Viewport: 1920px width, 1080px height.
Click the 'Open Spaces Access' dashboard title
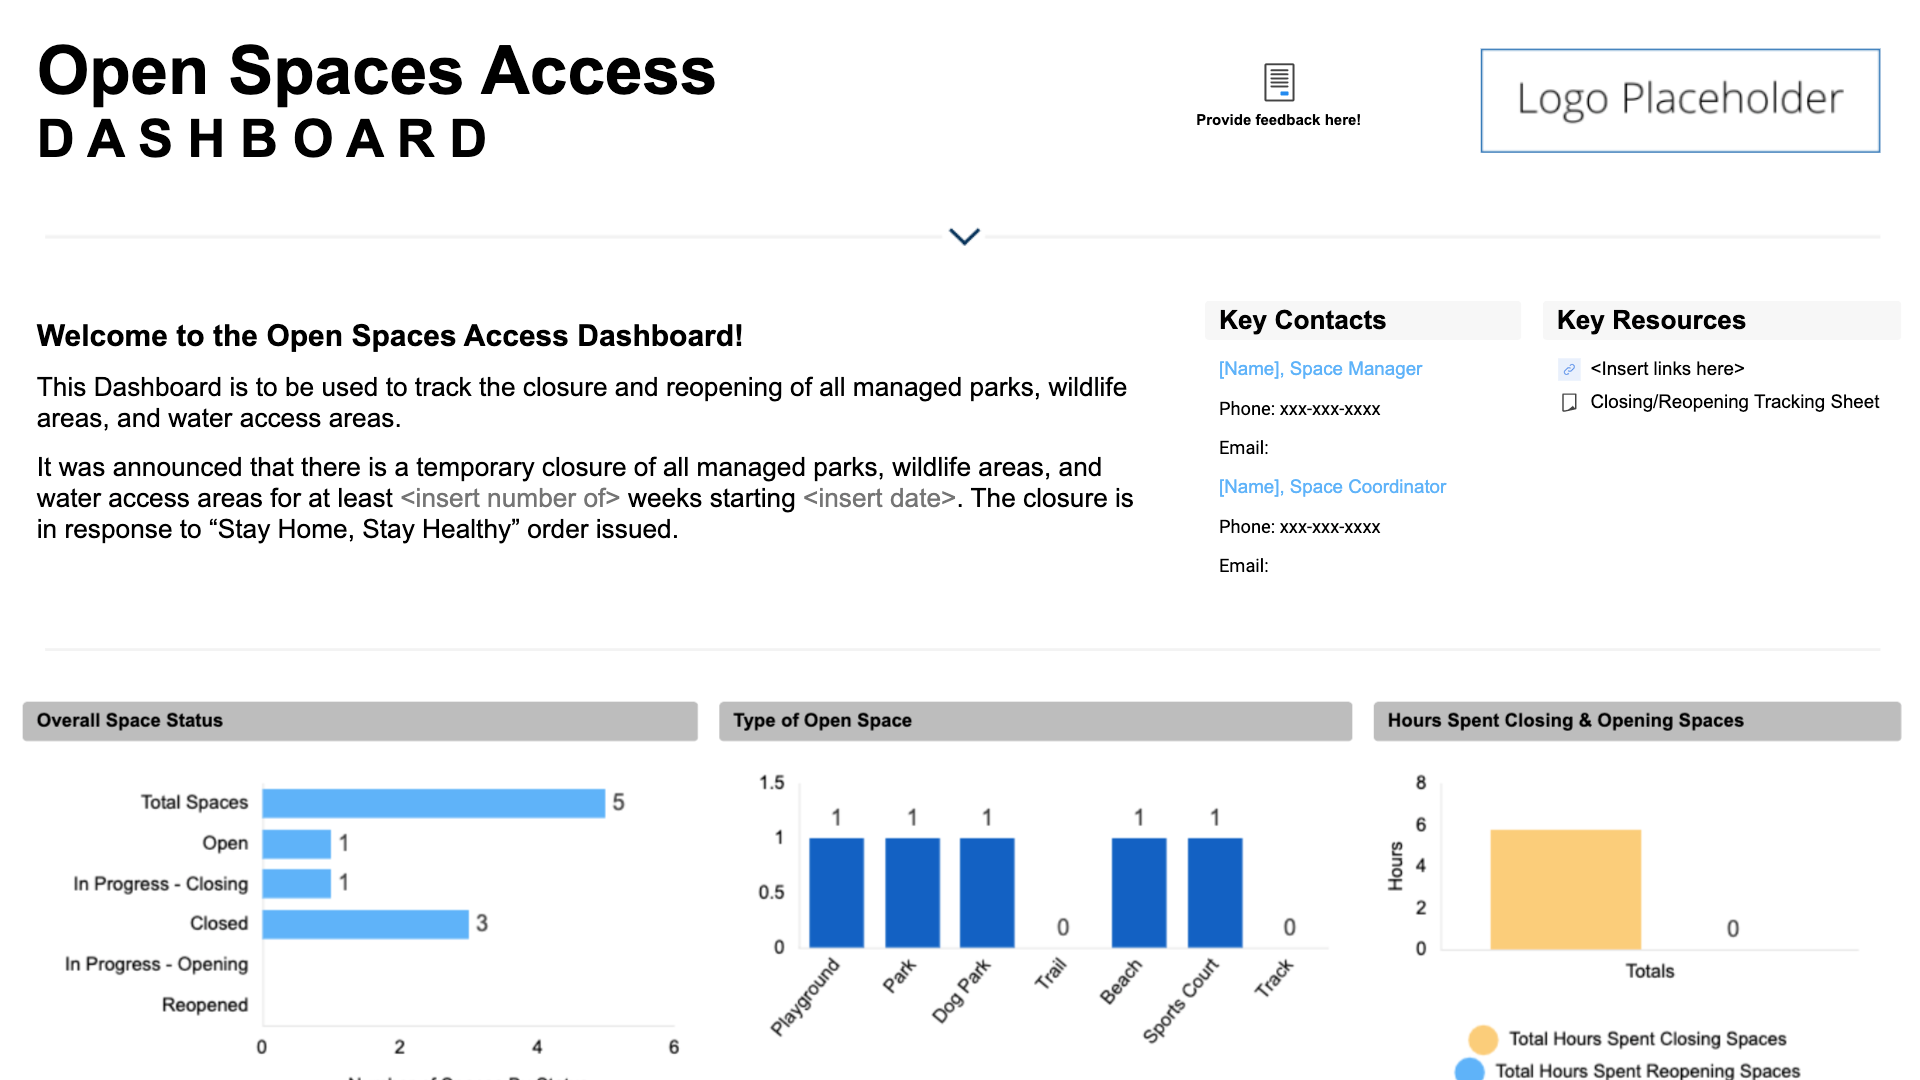(376, 71)
